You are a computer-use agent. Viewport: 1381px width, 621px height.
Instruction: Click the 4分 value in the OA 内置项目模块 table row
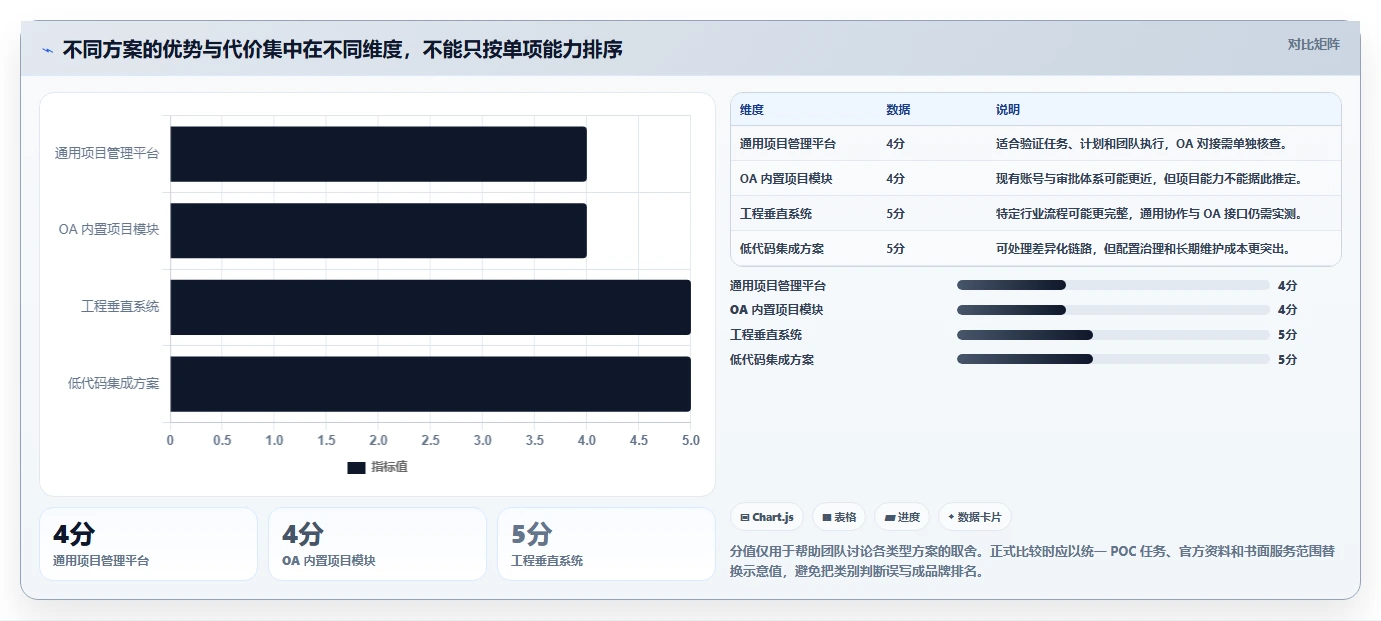[x=896, y=179]
